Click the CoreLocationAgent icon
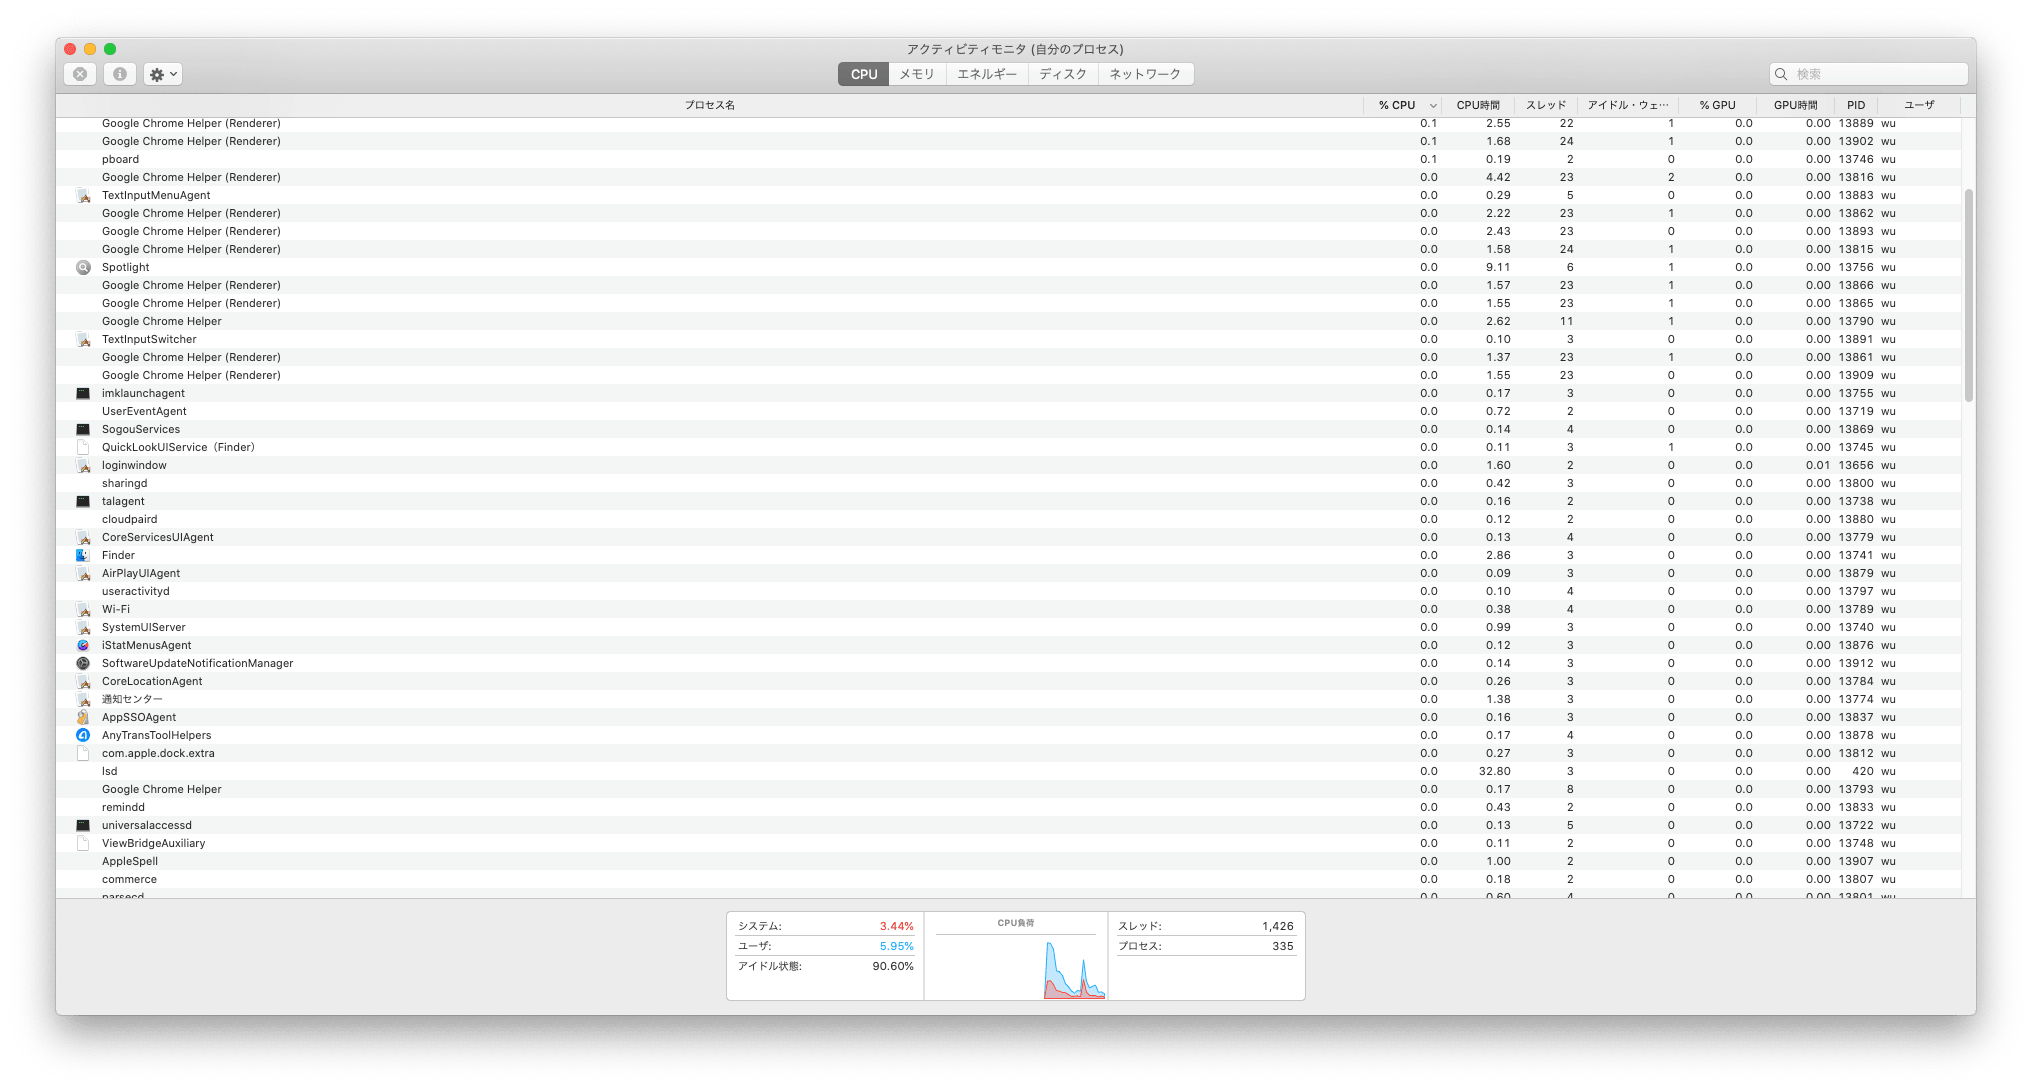The width and height of the screenshot is (2032, 1089). tap(83, 681)
